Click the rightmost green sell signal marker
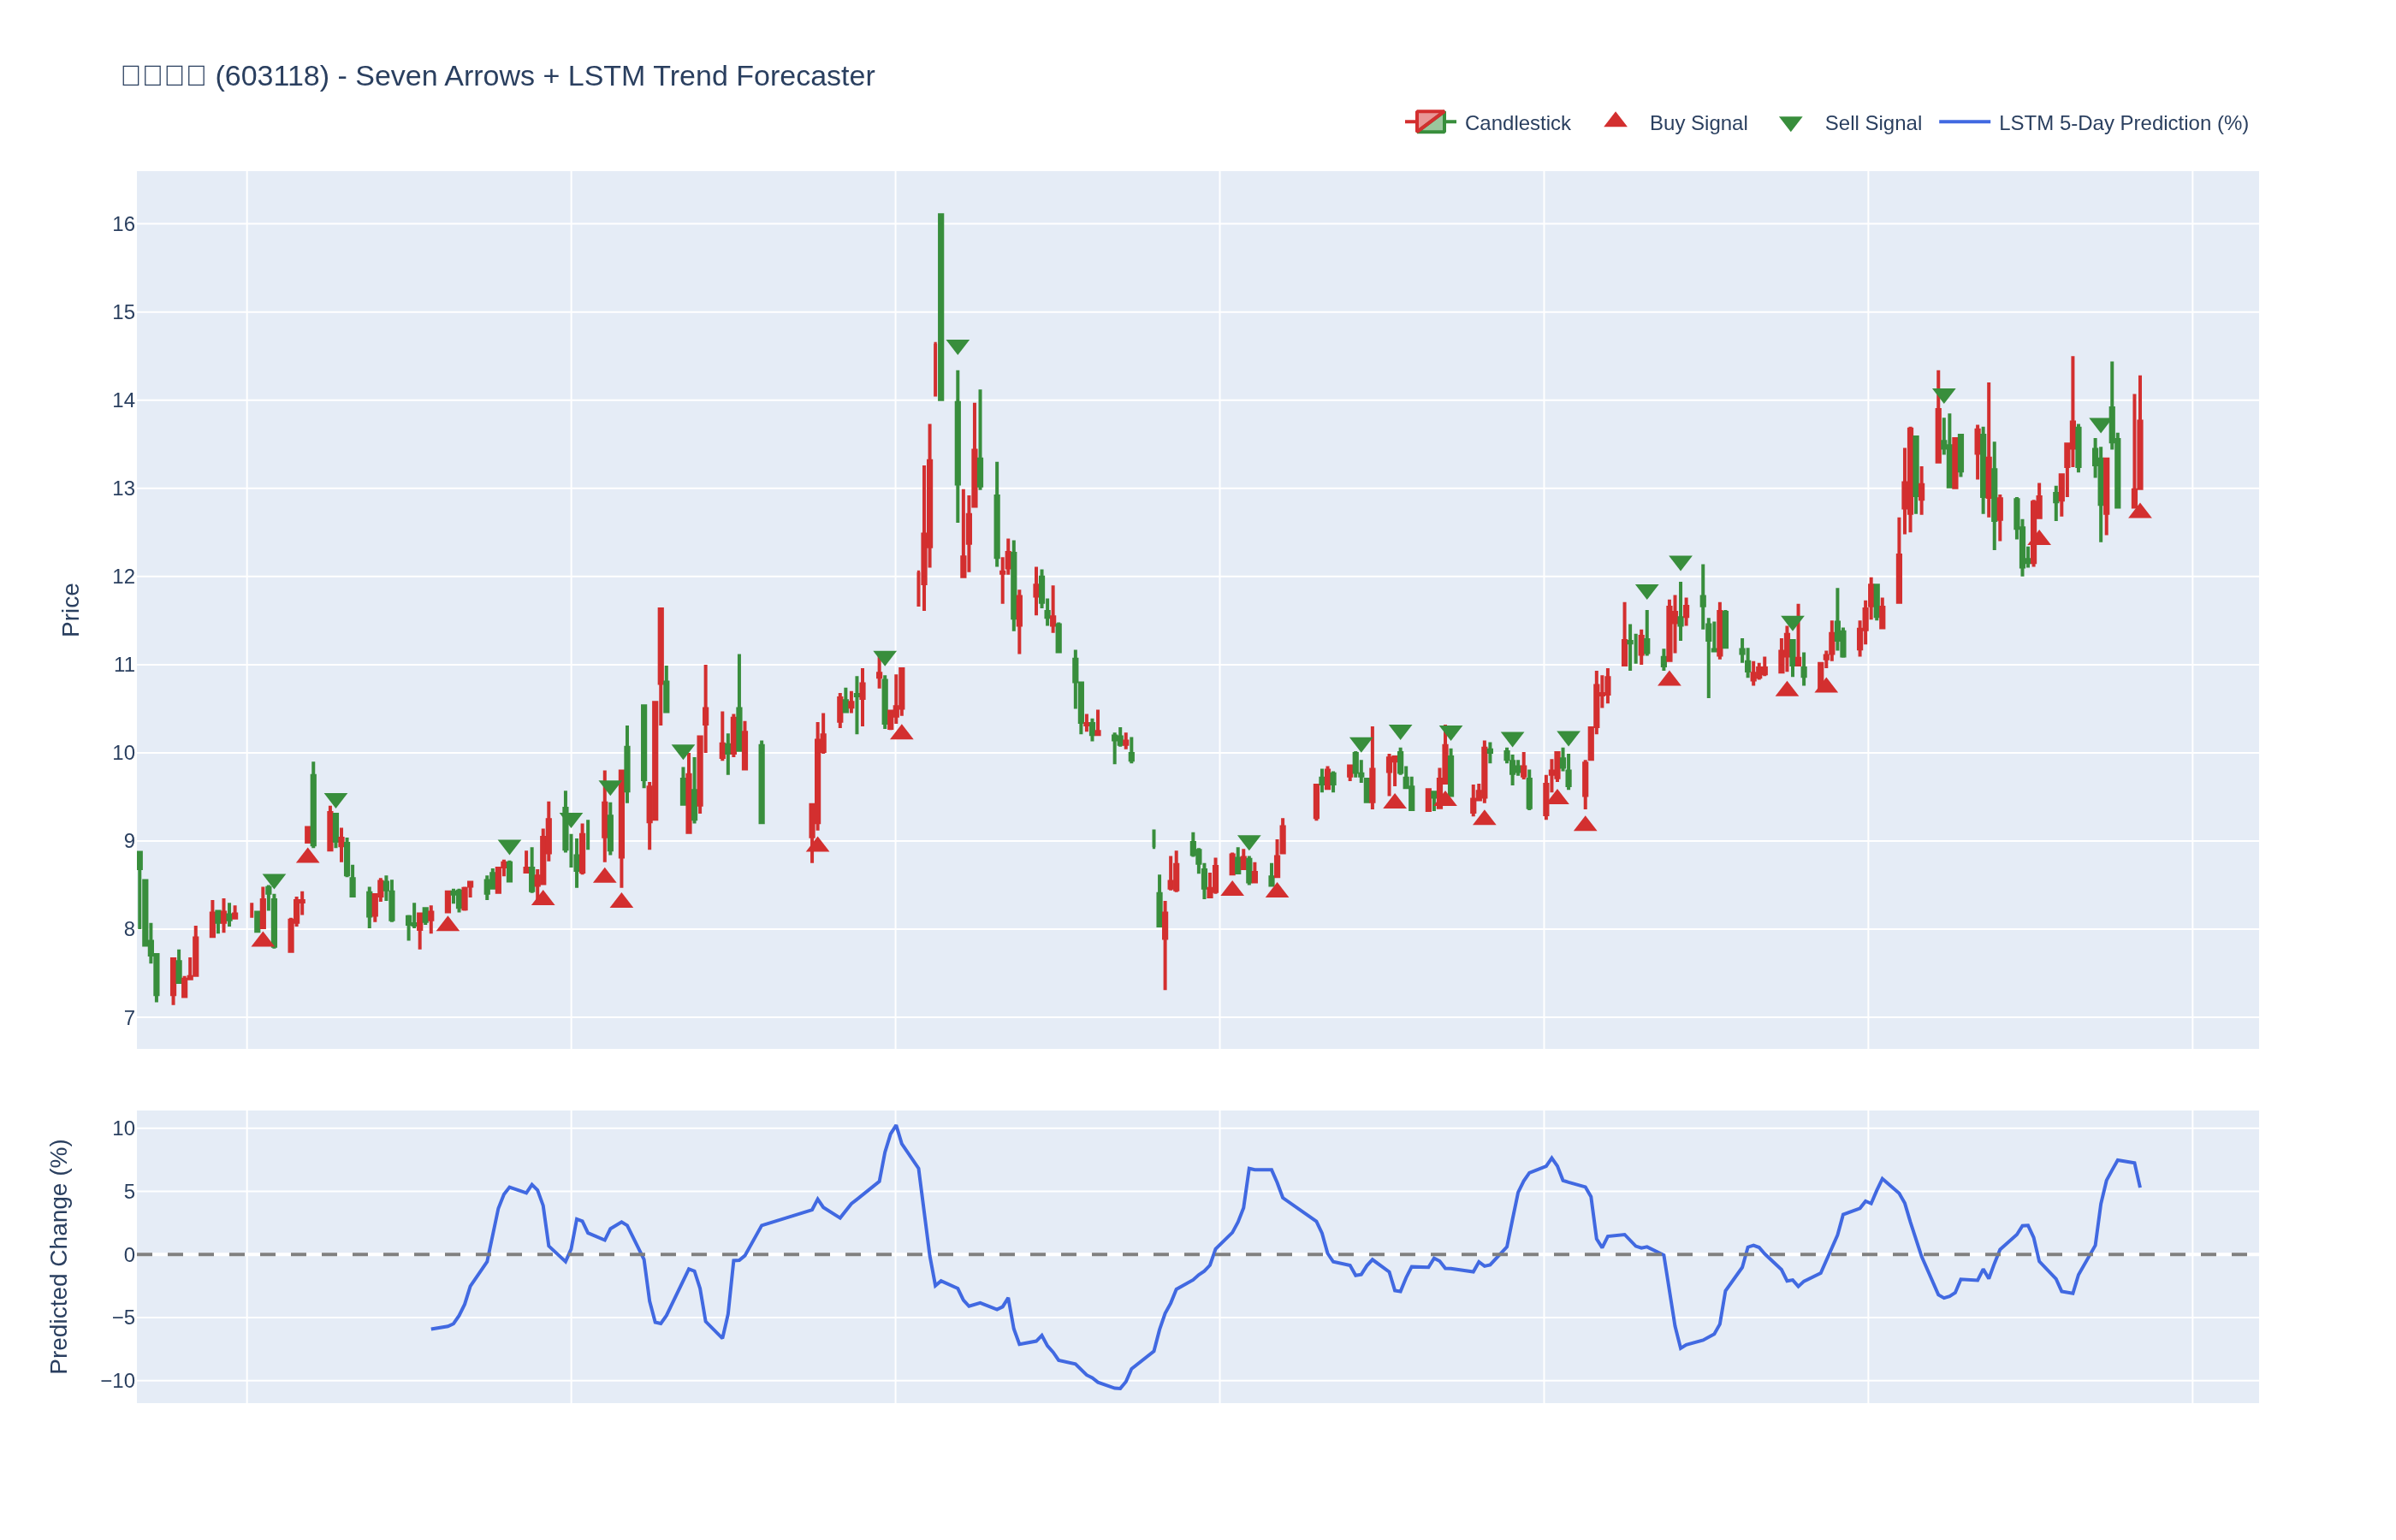 2100,425
